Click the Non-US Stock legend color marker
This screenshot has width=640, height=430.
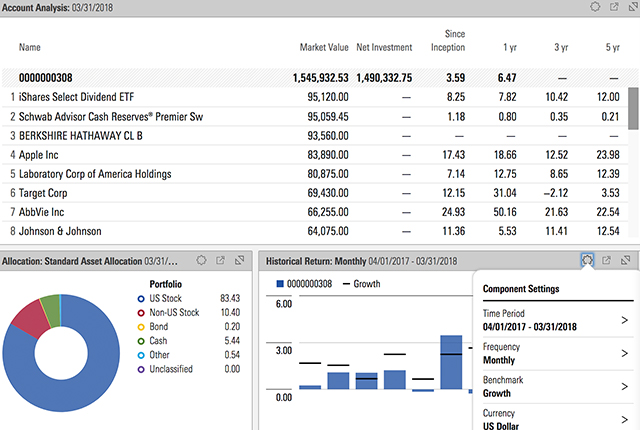coord(139,312)
